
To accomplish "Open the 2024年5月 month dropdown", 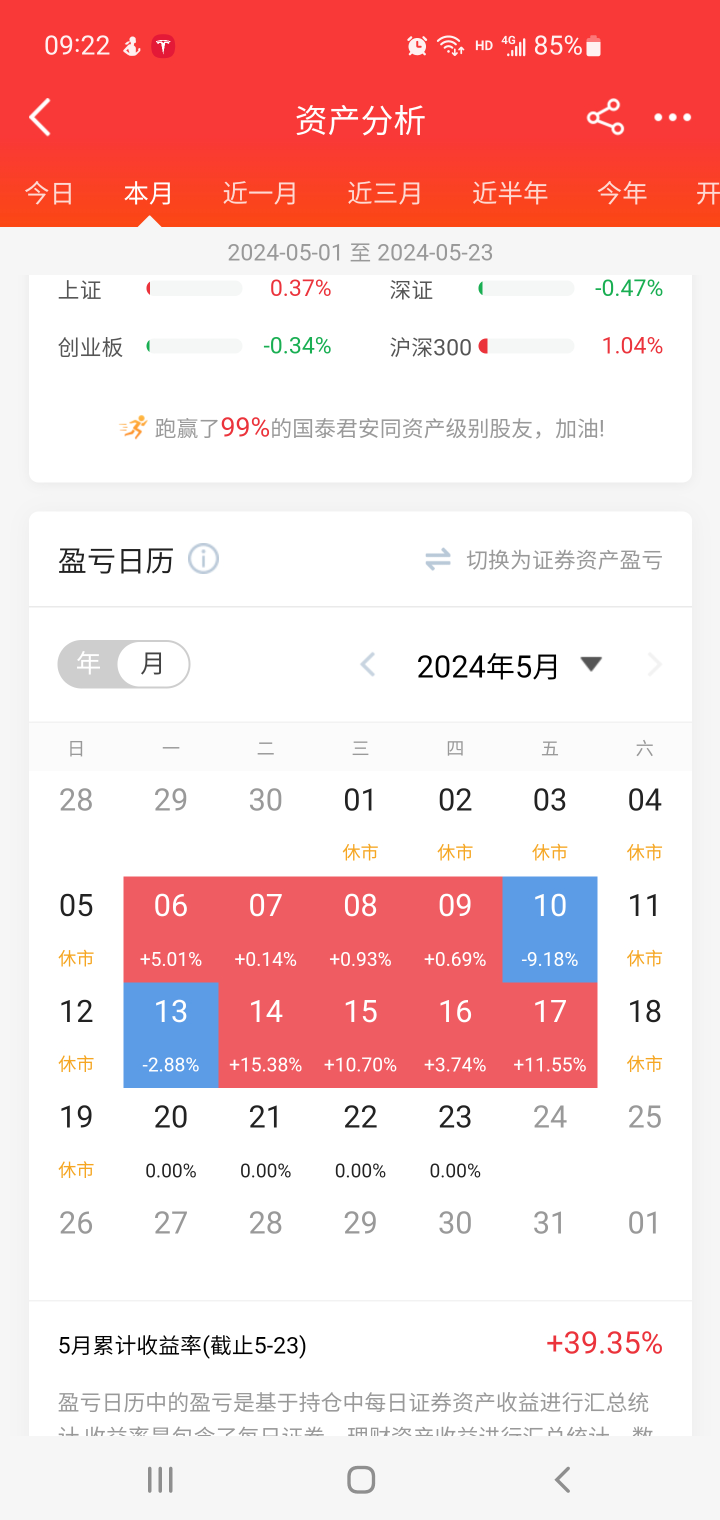I will click(591, 664).
